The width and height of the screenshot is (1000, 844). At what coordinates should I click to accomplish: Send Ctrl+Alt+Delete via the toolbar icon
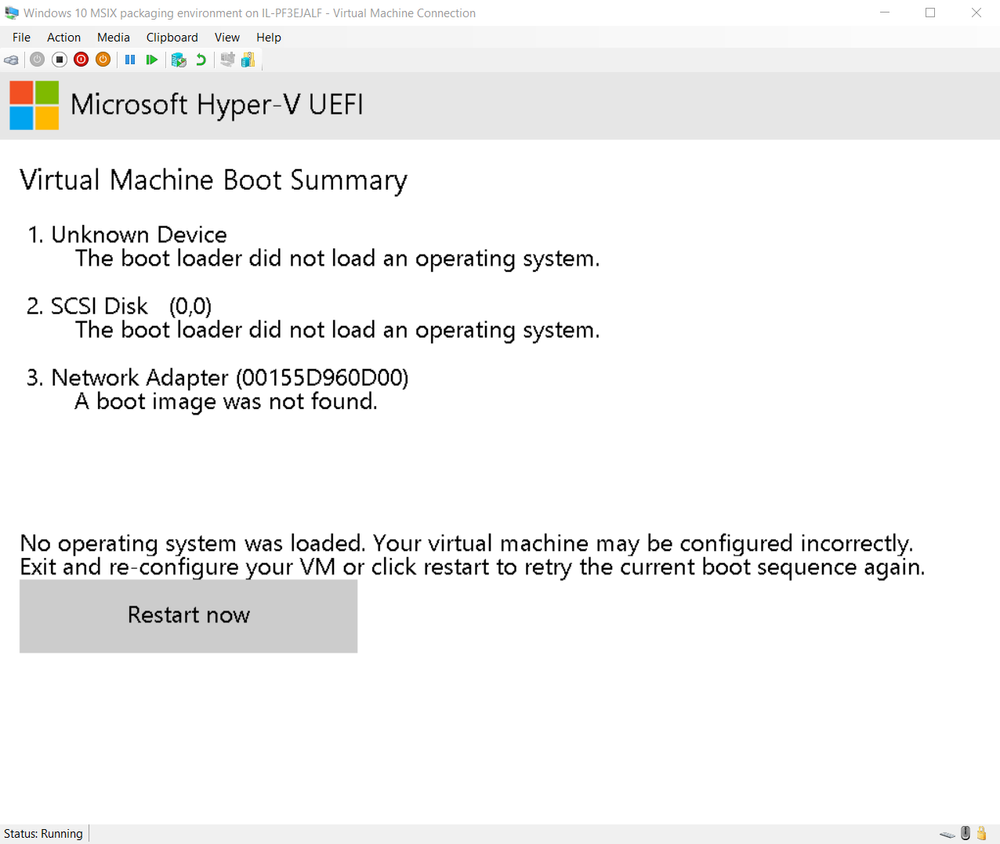[x=11, y=60]
